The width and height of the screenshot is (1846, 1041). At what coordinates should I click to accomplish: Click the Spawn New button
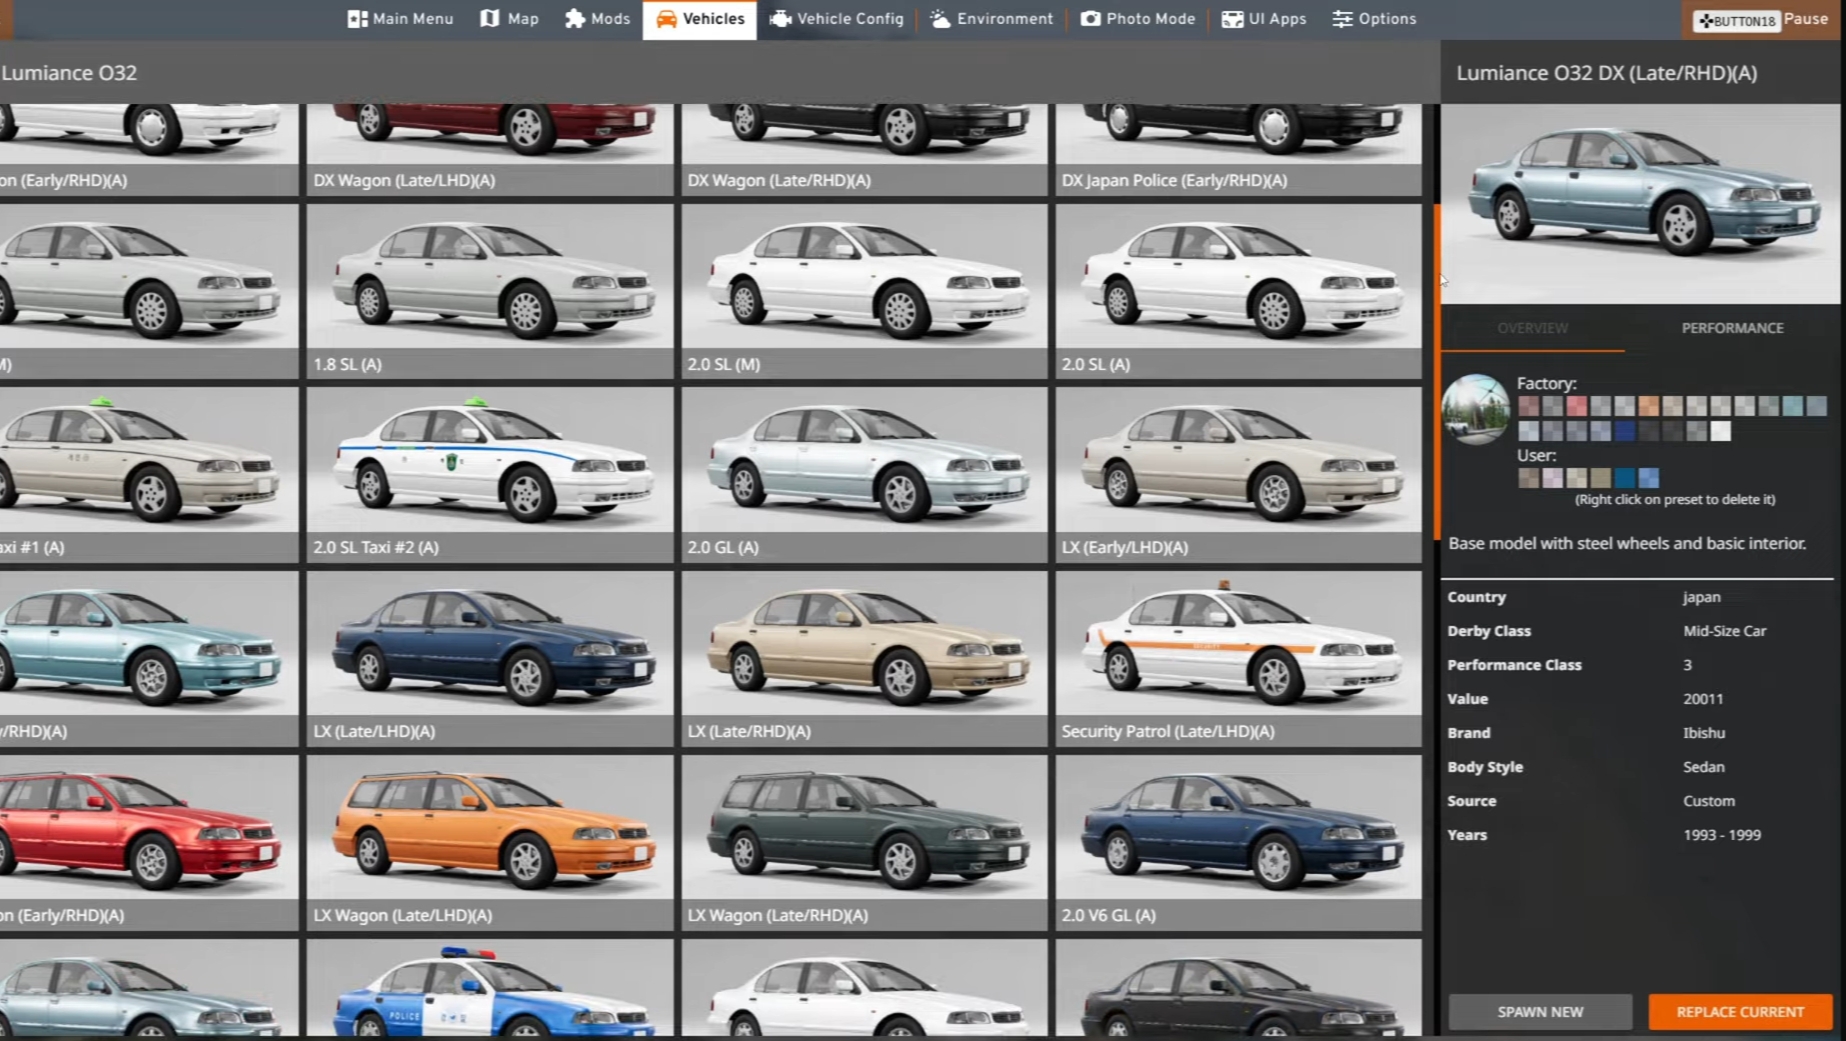(1540, 1012)
